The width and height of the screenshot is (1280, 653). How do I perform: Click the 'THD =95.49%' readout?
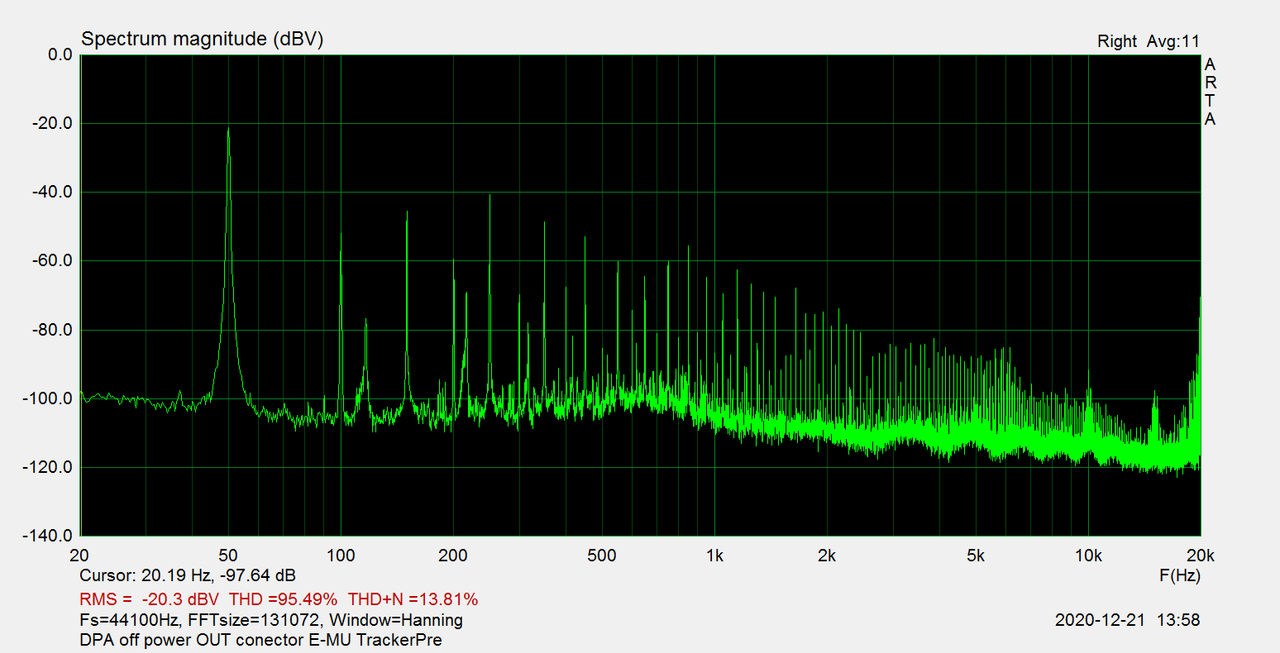(284, 599)
